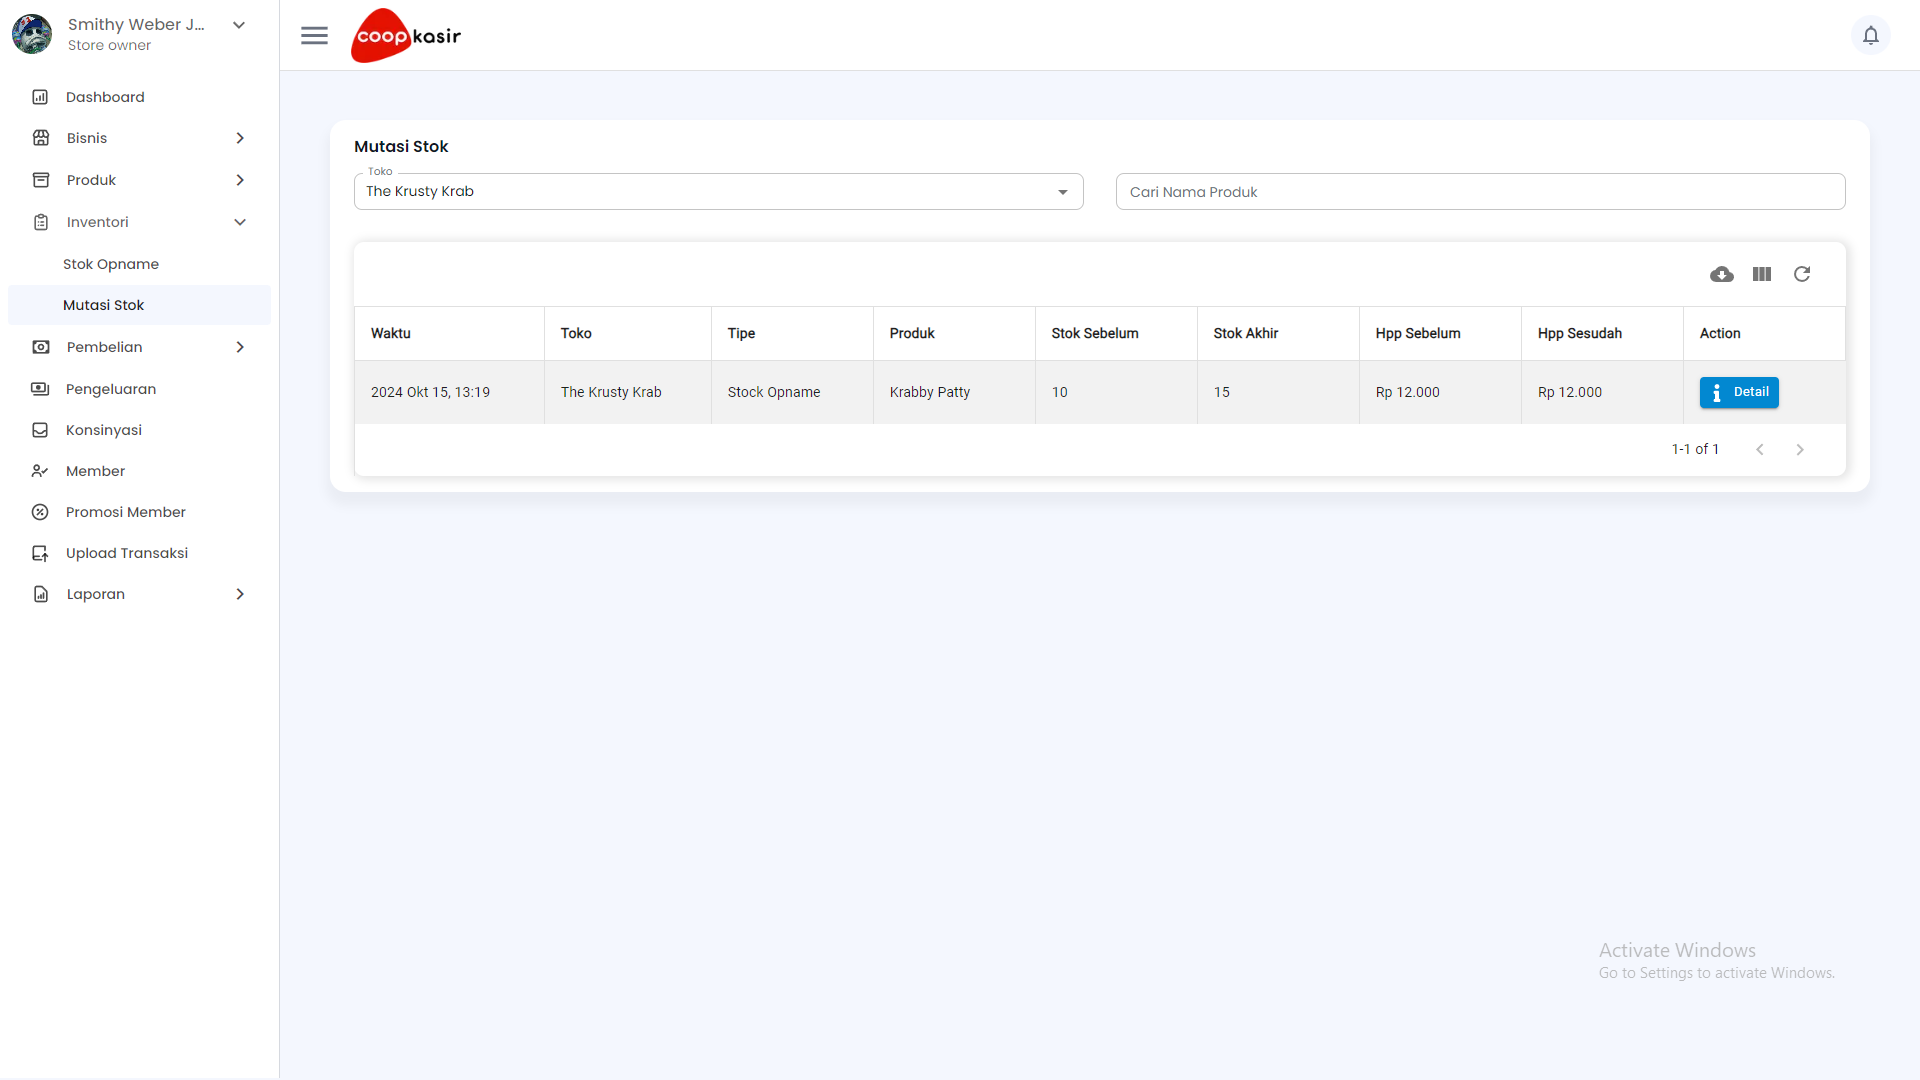Collapse the Inventori menu section

[x=240, y=222]
